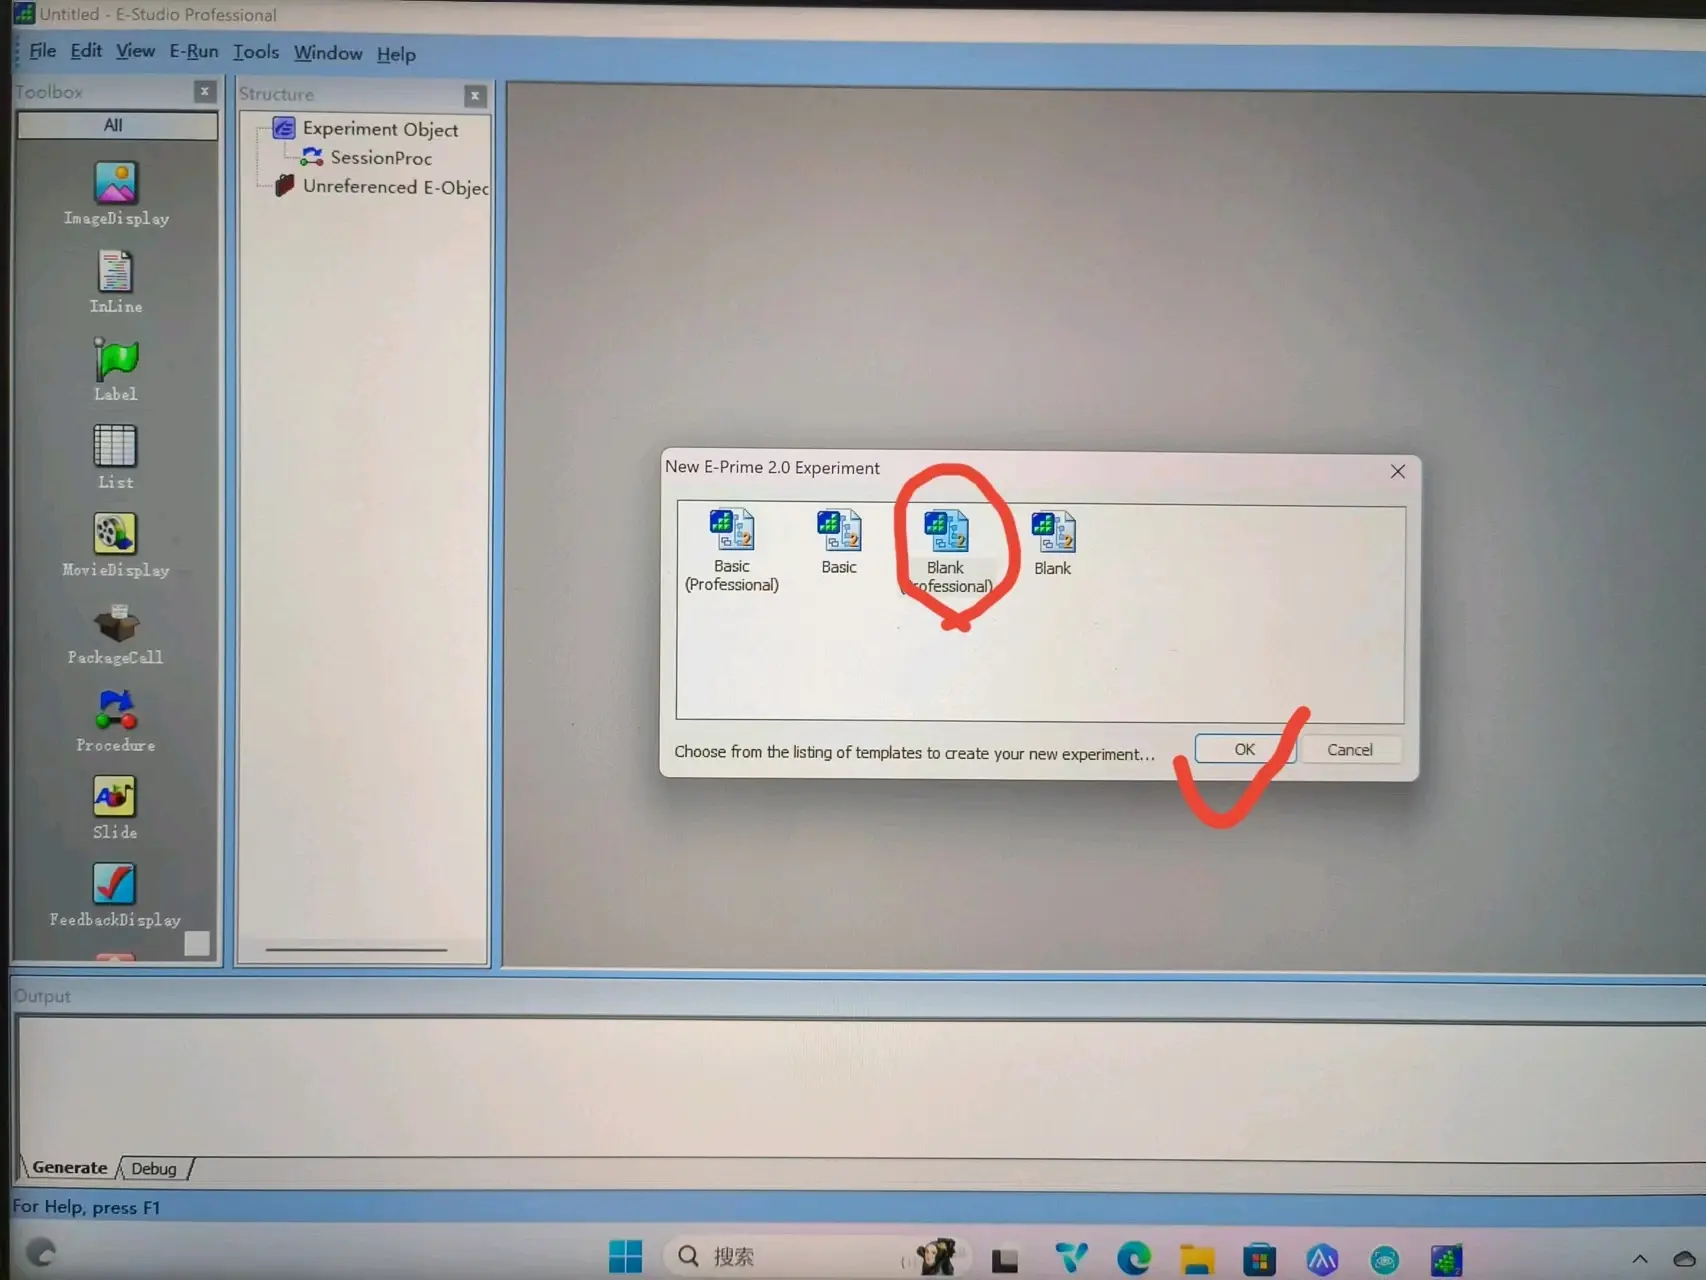Click the All toolbox category button

tap(117, 125)
